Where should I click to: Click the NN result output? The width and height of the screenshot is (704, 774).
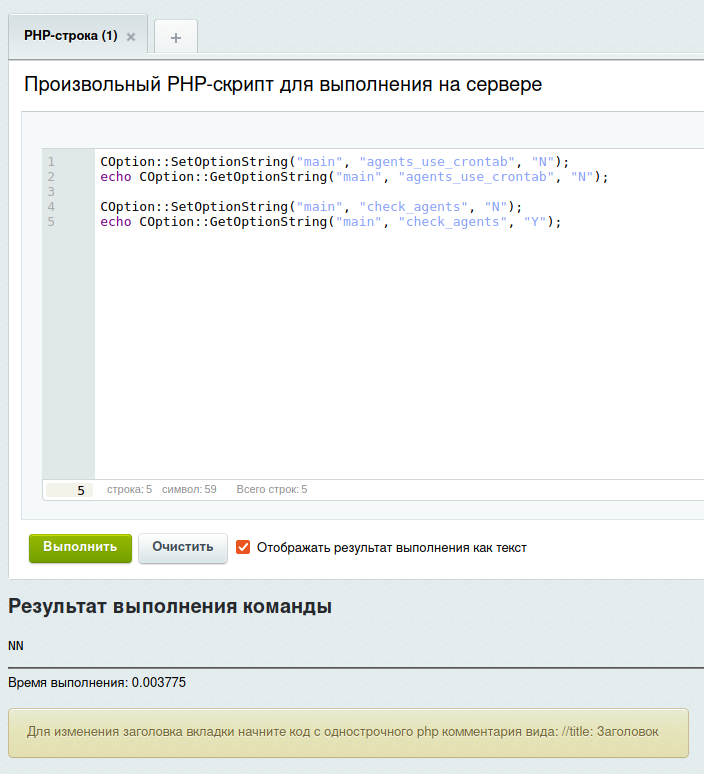[x=16, y=646]
